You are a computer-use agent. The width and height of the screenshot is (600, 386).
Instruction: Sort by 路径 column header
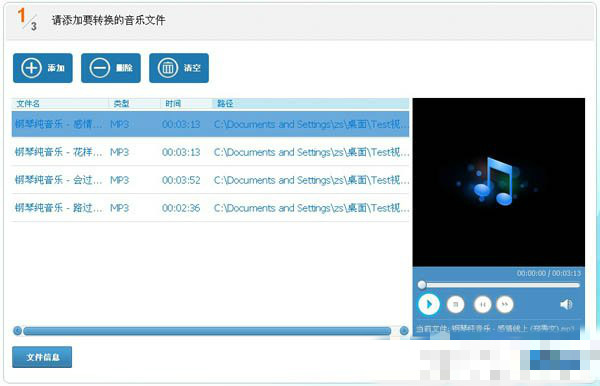point(311,104)
